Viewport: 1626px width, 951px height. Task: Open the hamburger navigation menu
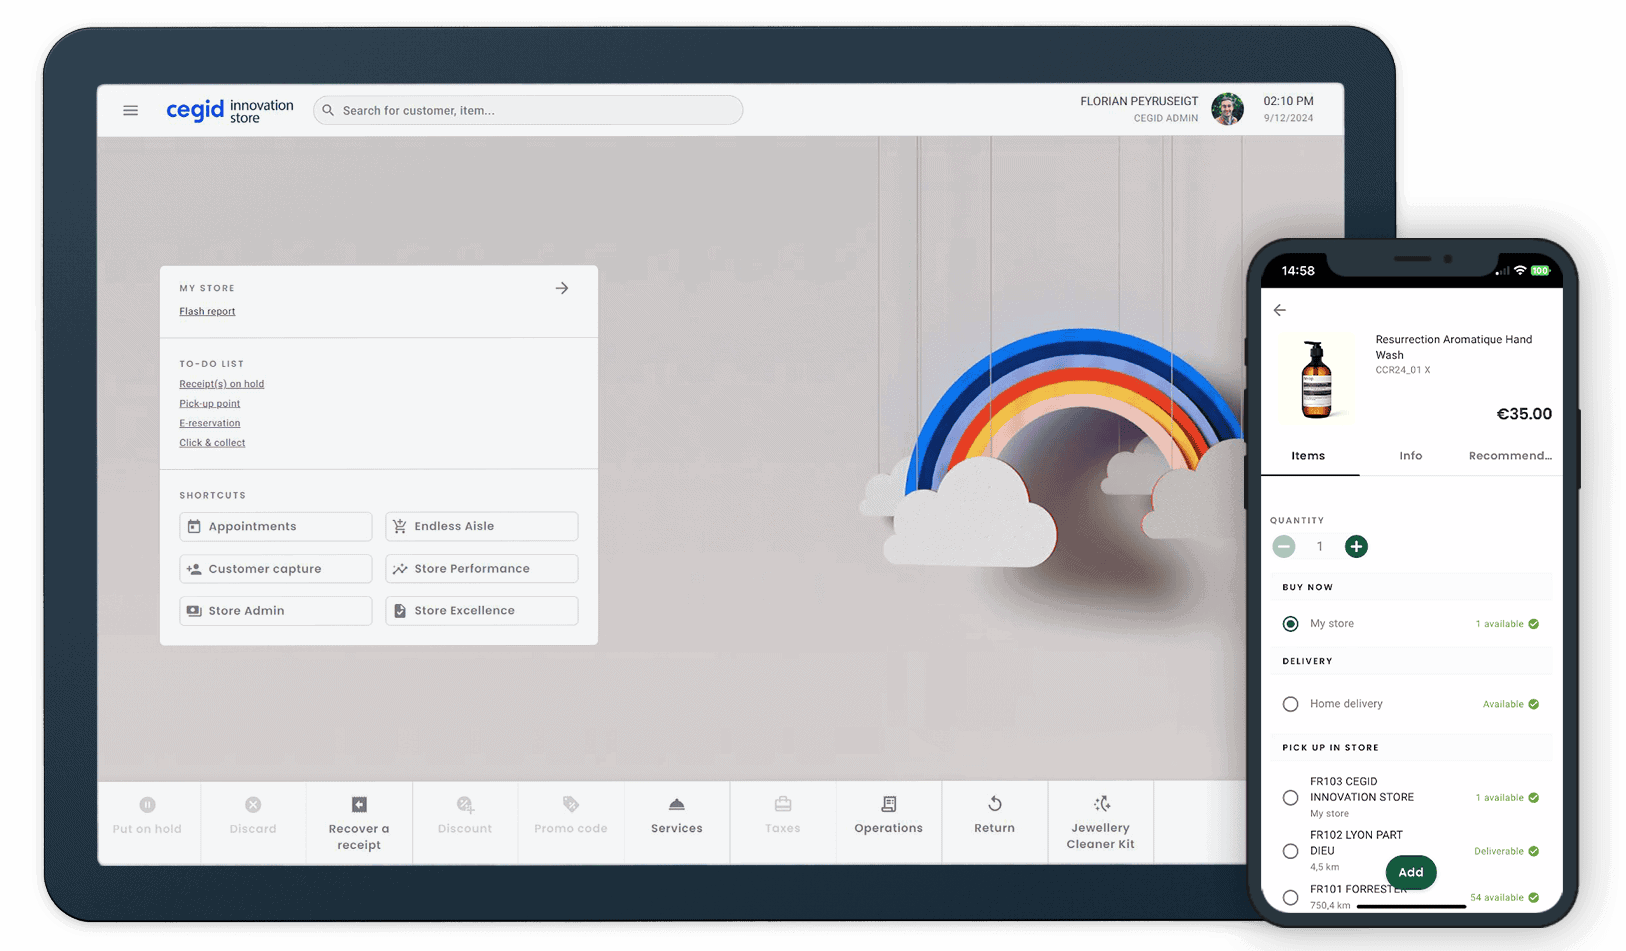tap(130, 110)
